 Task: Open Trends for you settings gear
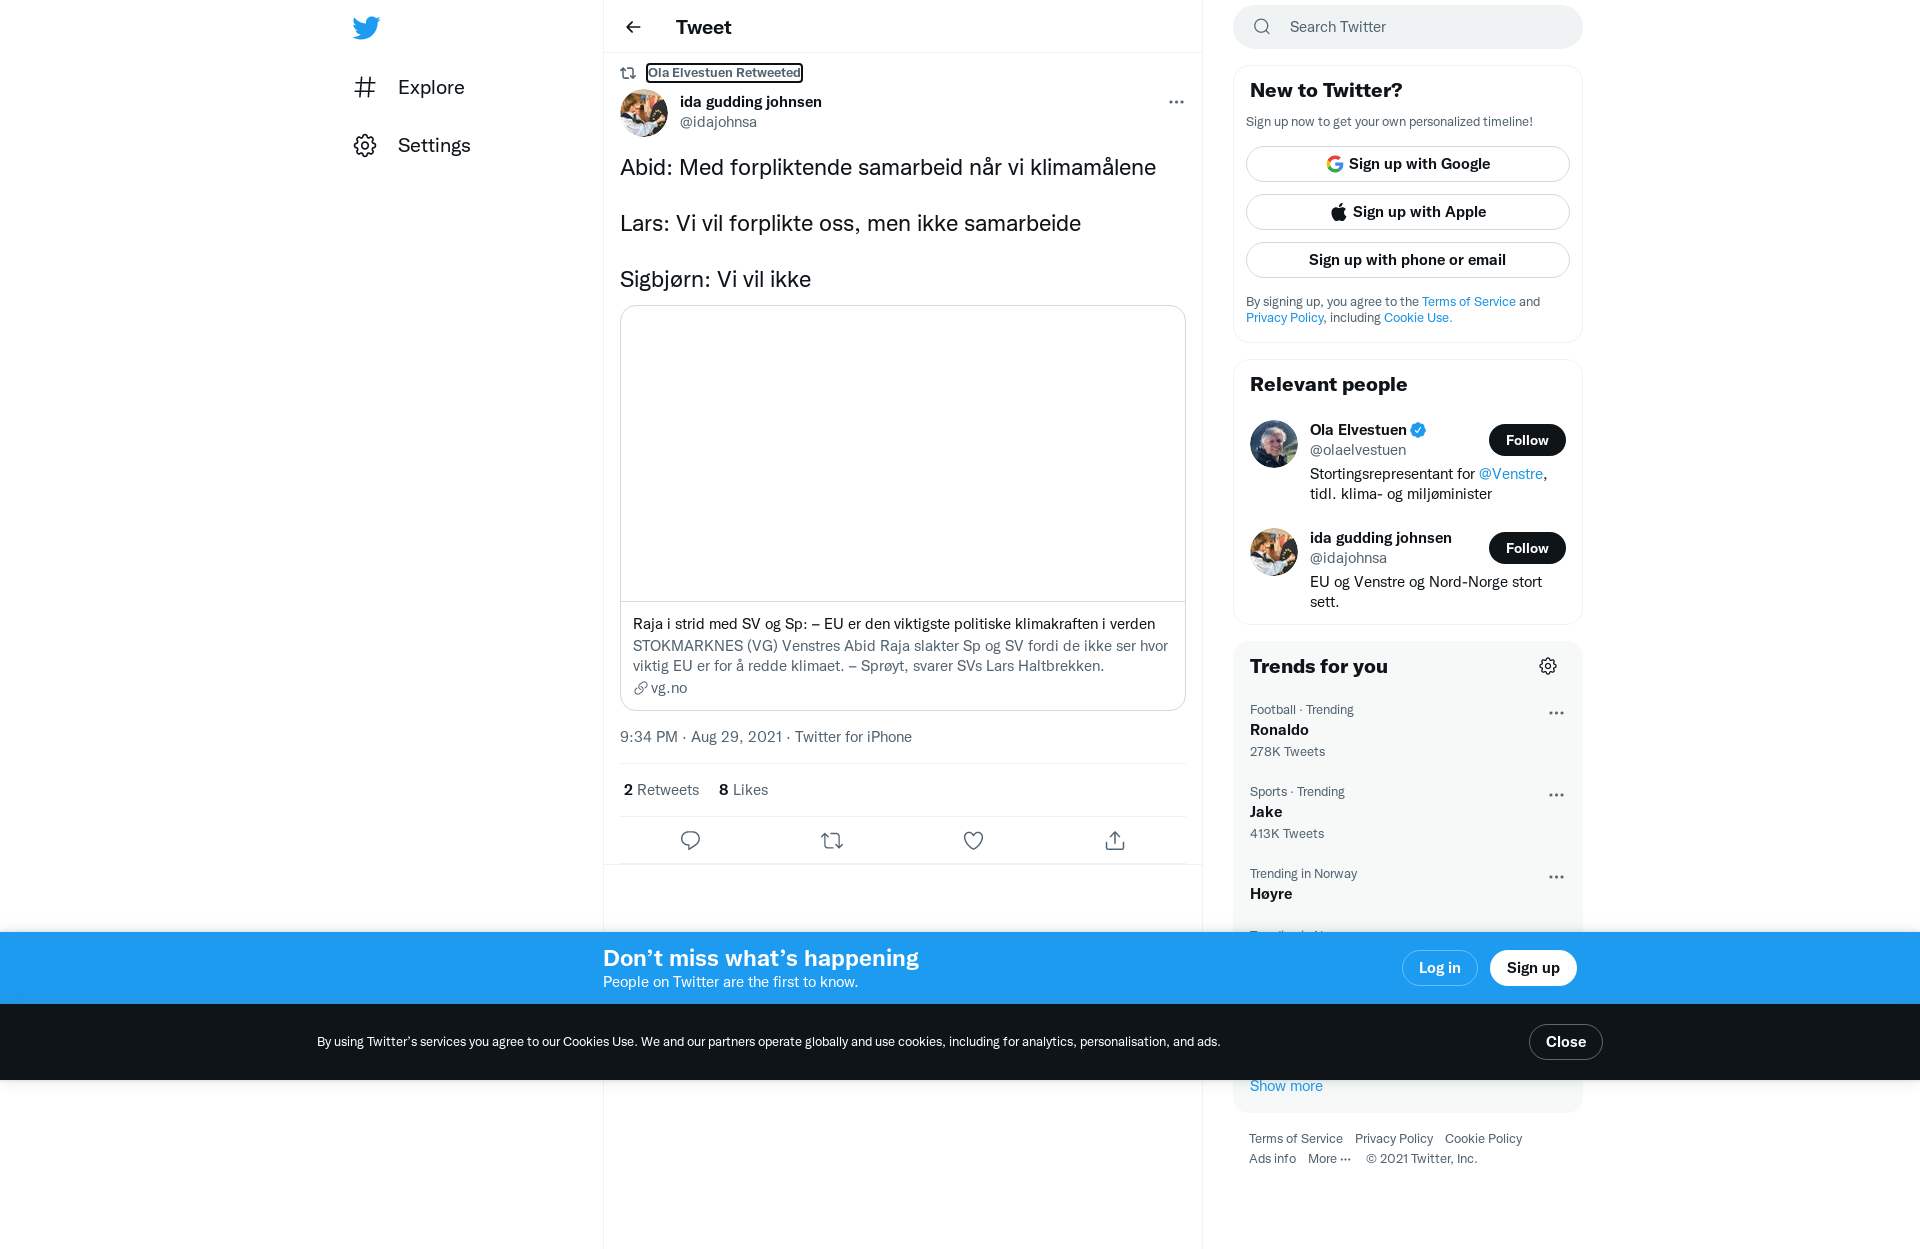coord(1548,666)
